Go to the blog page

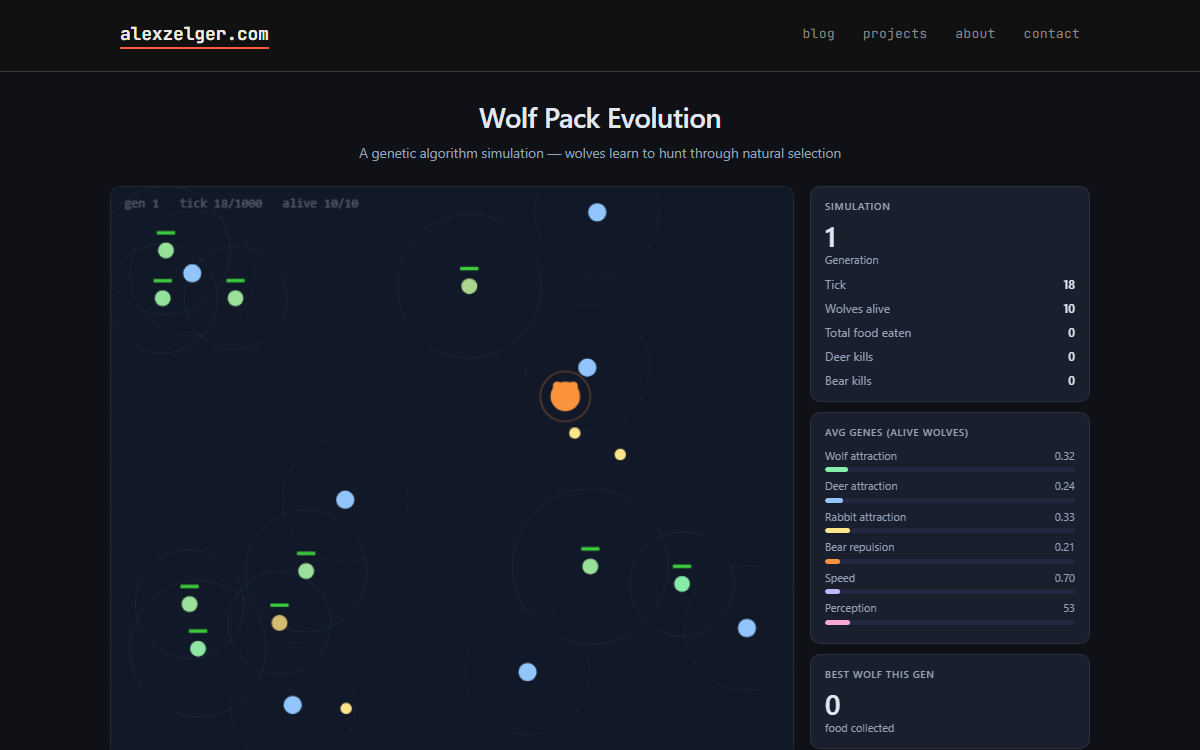coord(818,34)
